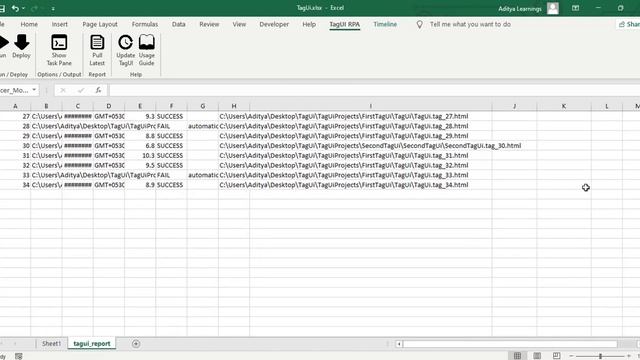Click horizontal scrollbar left arrow
Viewport: 640px width, 360px height.
click(399, 344)
